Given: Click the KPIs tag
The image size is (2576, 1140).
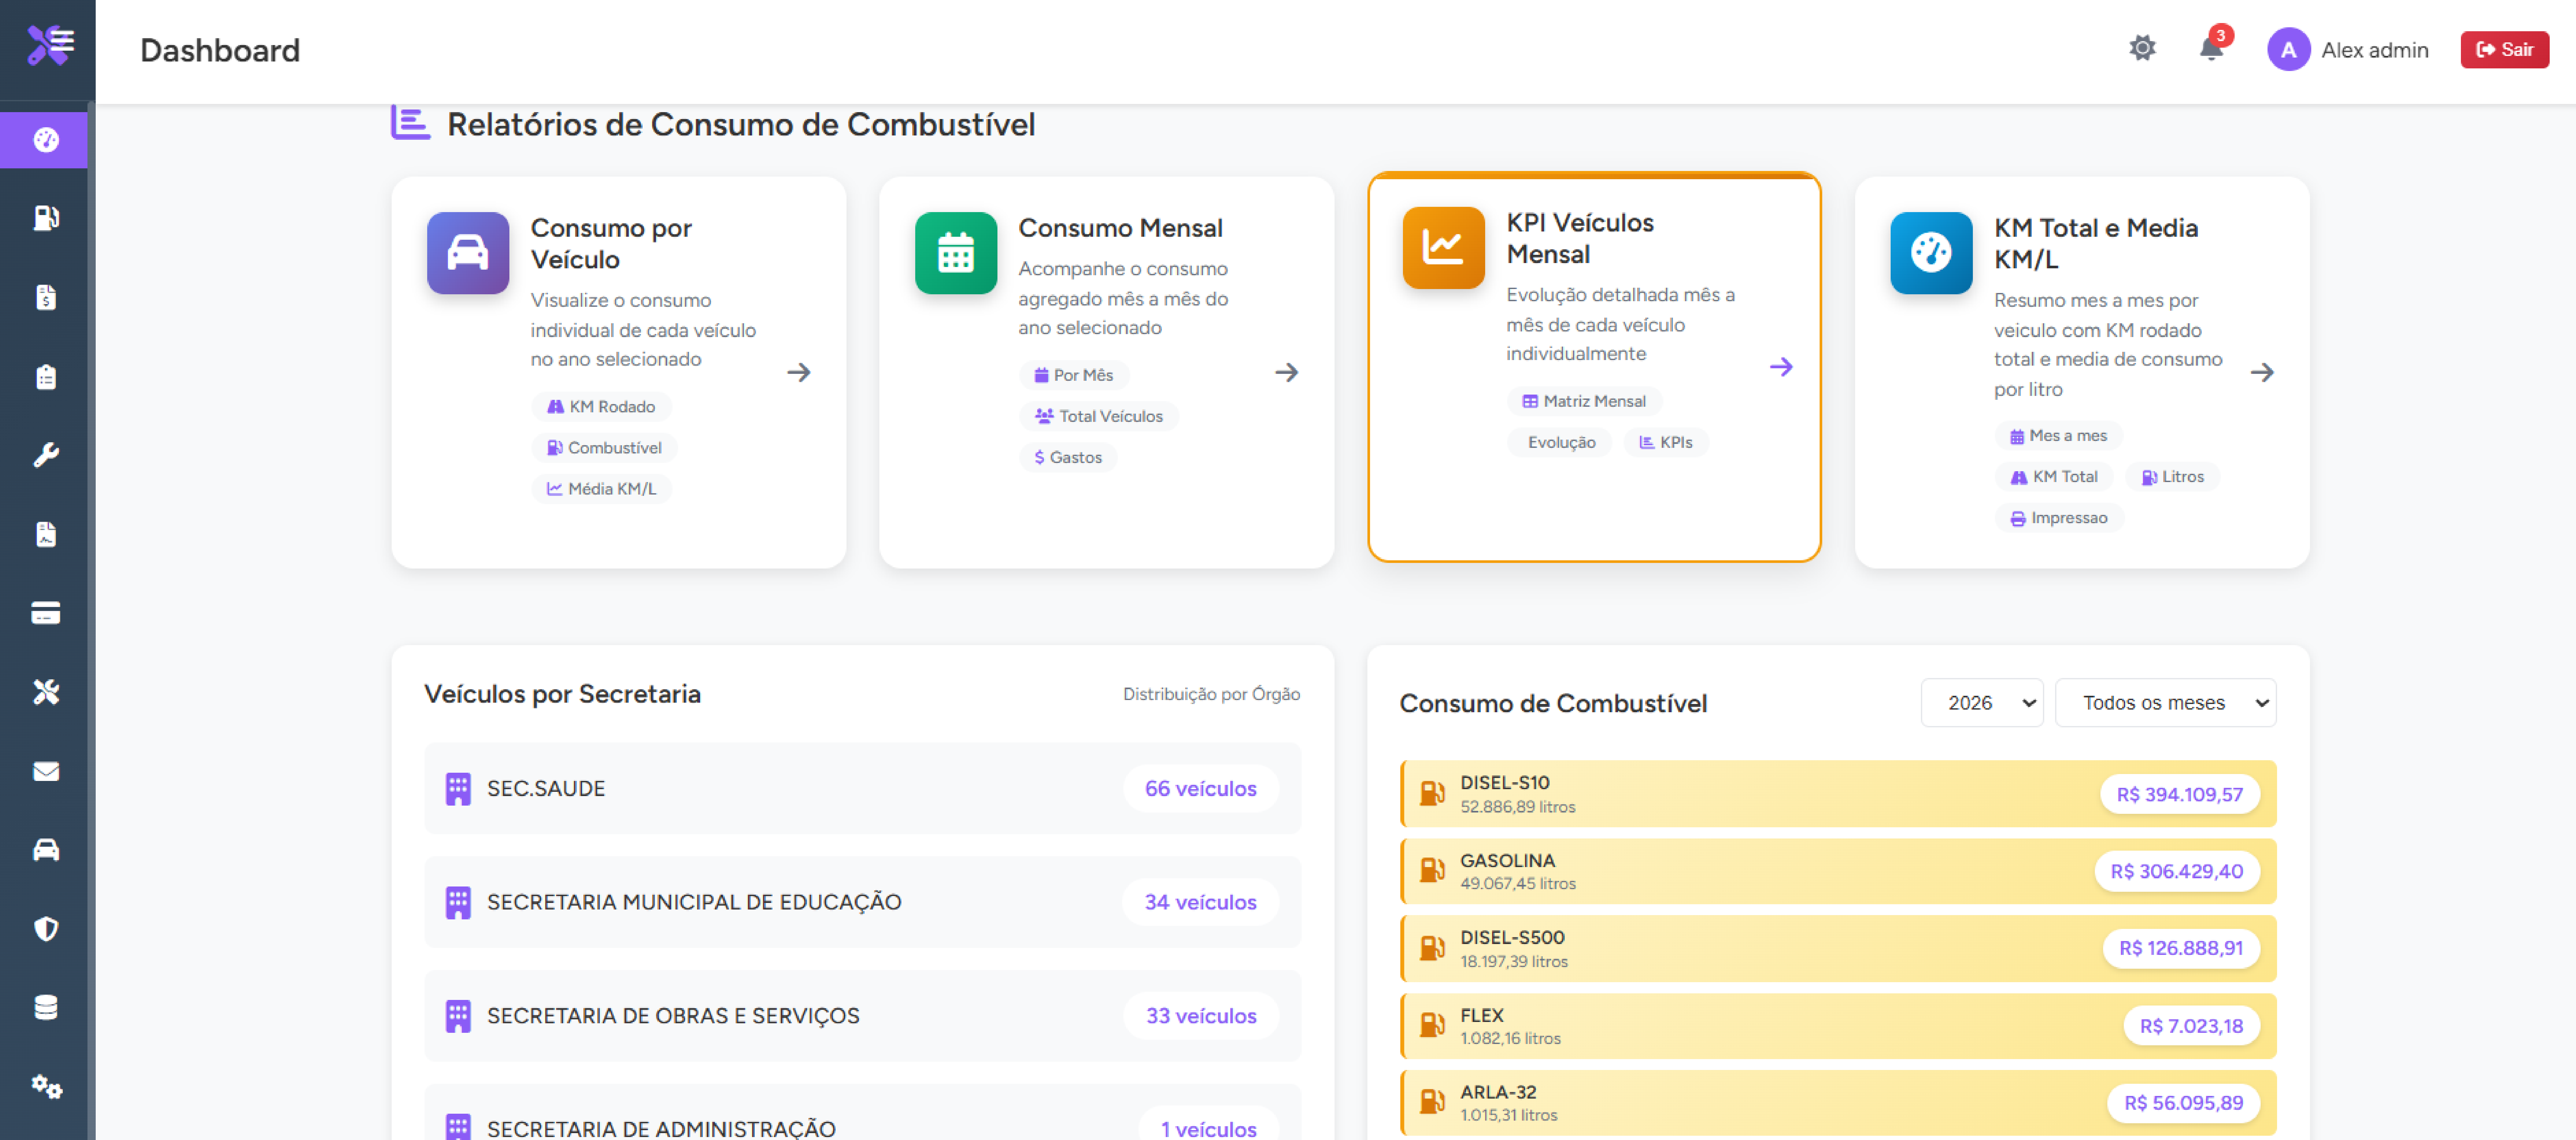Looking at the screenshot, I should point(1666,442).
